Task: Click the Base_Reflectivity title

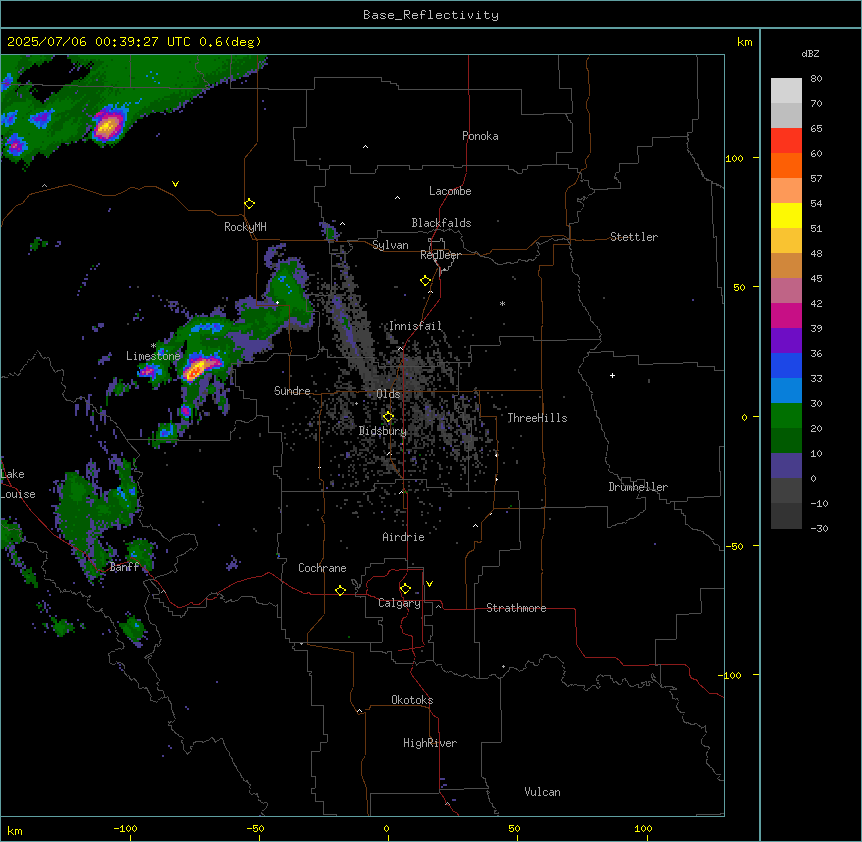Action: point(431,15)
